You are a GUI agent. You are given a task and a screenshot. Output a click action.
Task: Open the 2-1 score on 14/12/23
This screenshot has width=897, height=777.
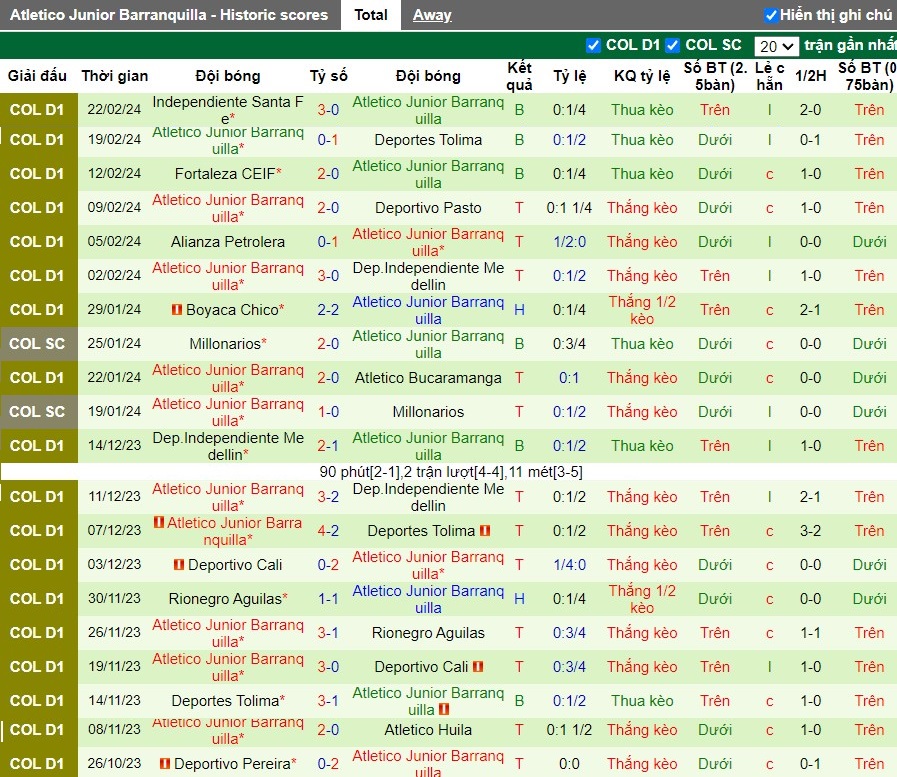point(328,446)
